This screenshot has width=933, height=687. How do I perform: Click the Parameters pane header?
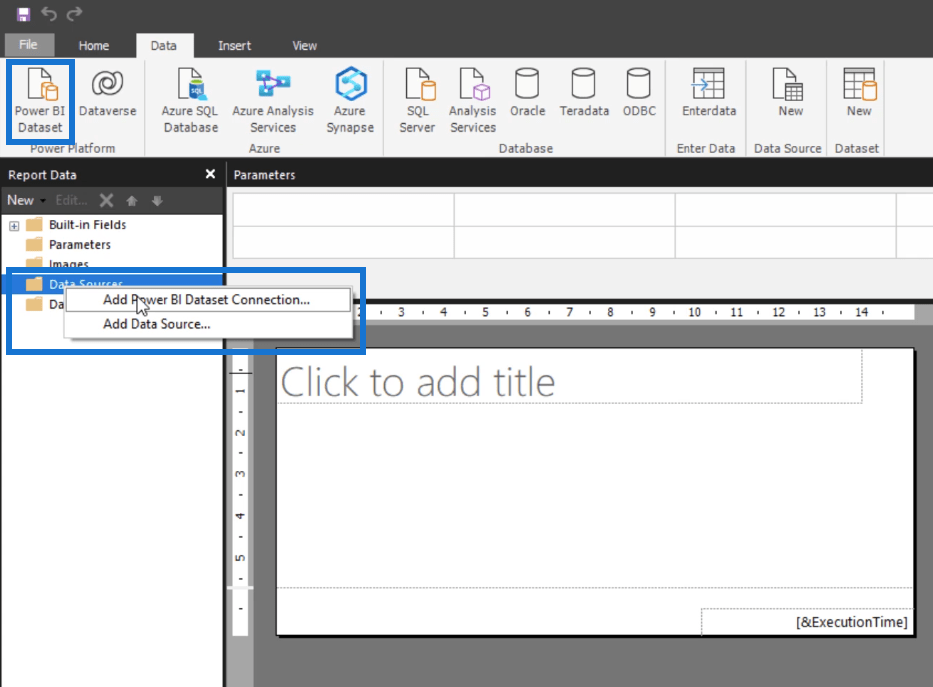pos(580,175)
